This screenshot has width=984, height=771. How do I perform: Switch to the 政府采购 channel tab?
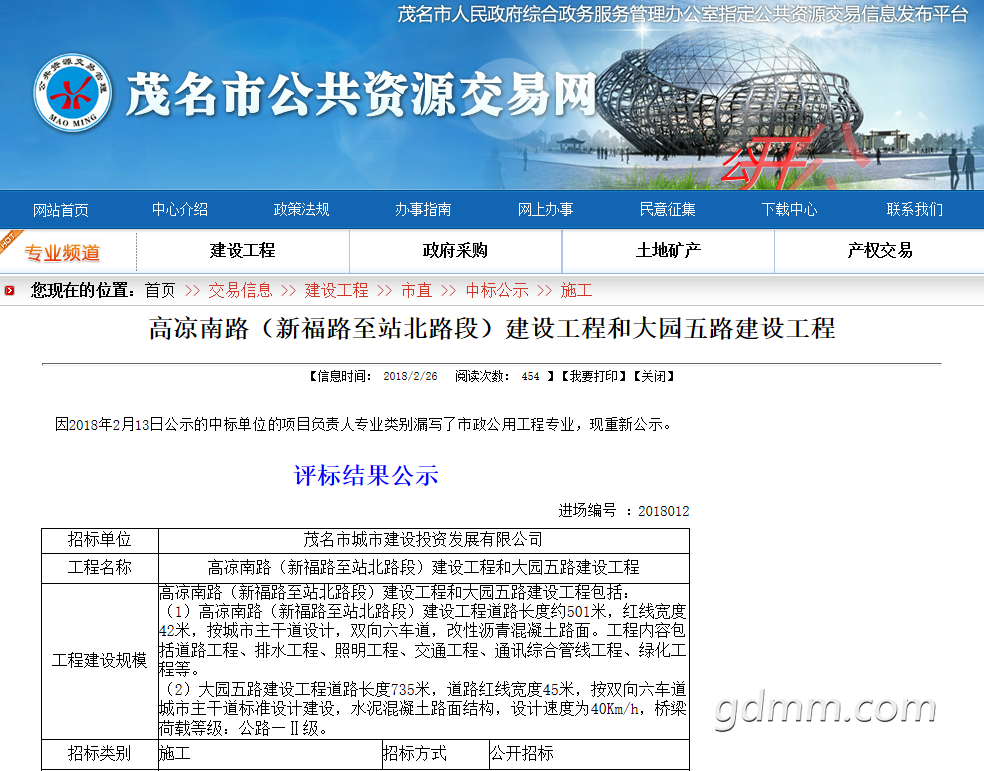(x=455, y=251)
